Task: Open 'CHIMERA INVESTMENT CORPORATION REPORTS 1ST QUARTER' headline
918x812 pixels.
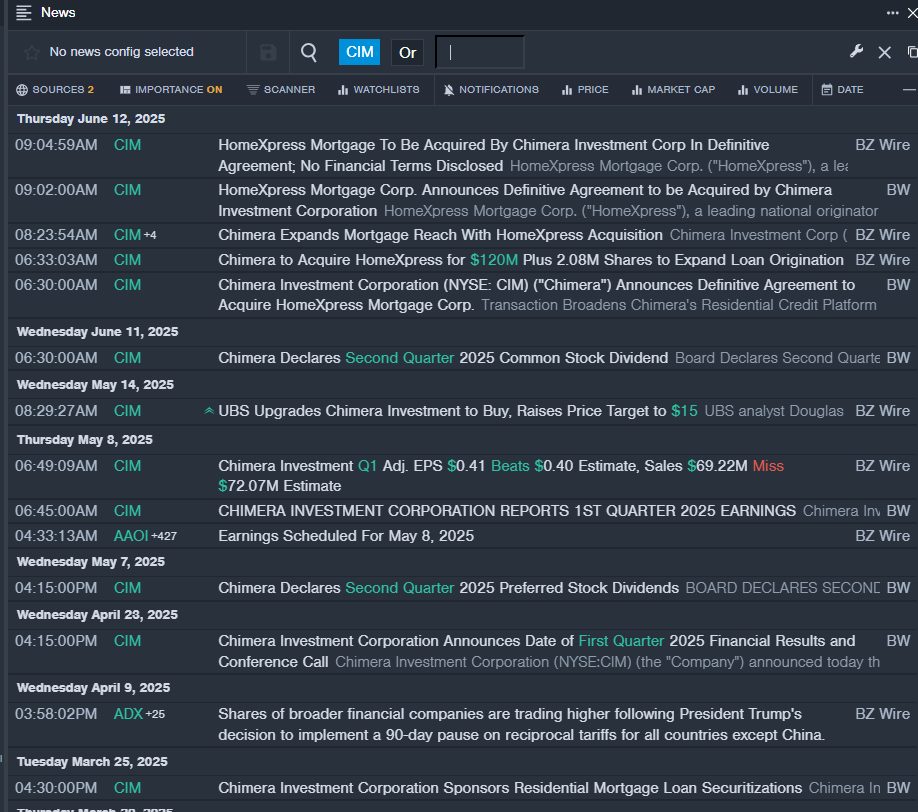Action: [507, 511]
